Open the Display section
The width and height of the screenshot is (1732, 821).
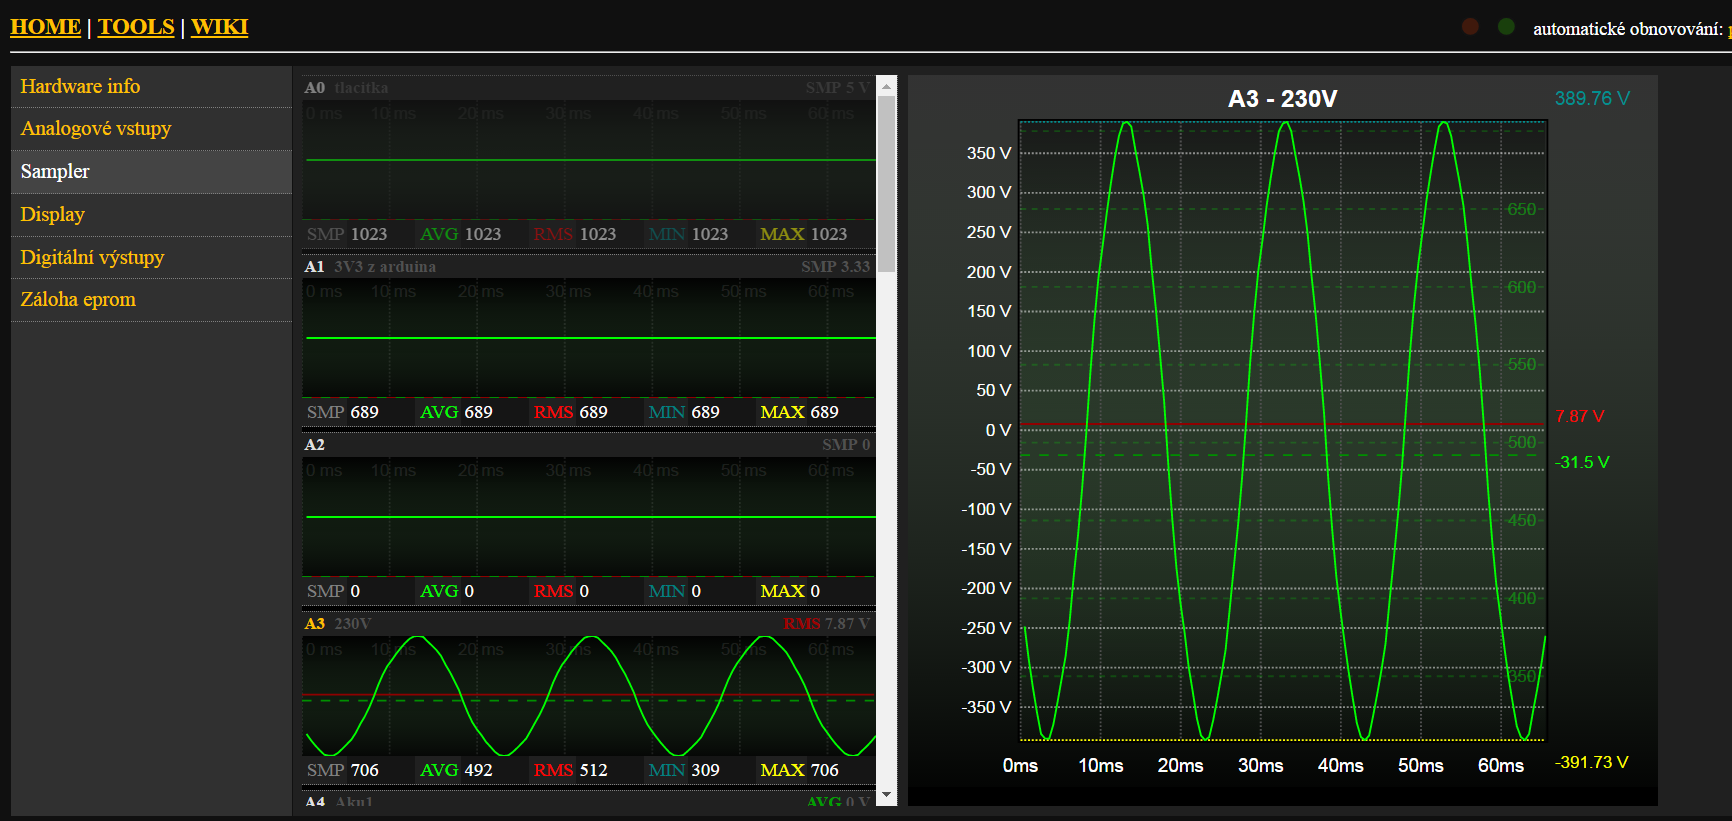[52, 215]
